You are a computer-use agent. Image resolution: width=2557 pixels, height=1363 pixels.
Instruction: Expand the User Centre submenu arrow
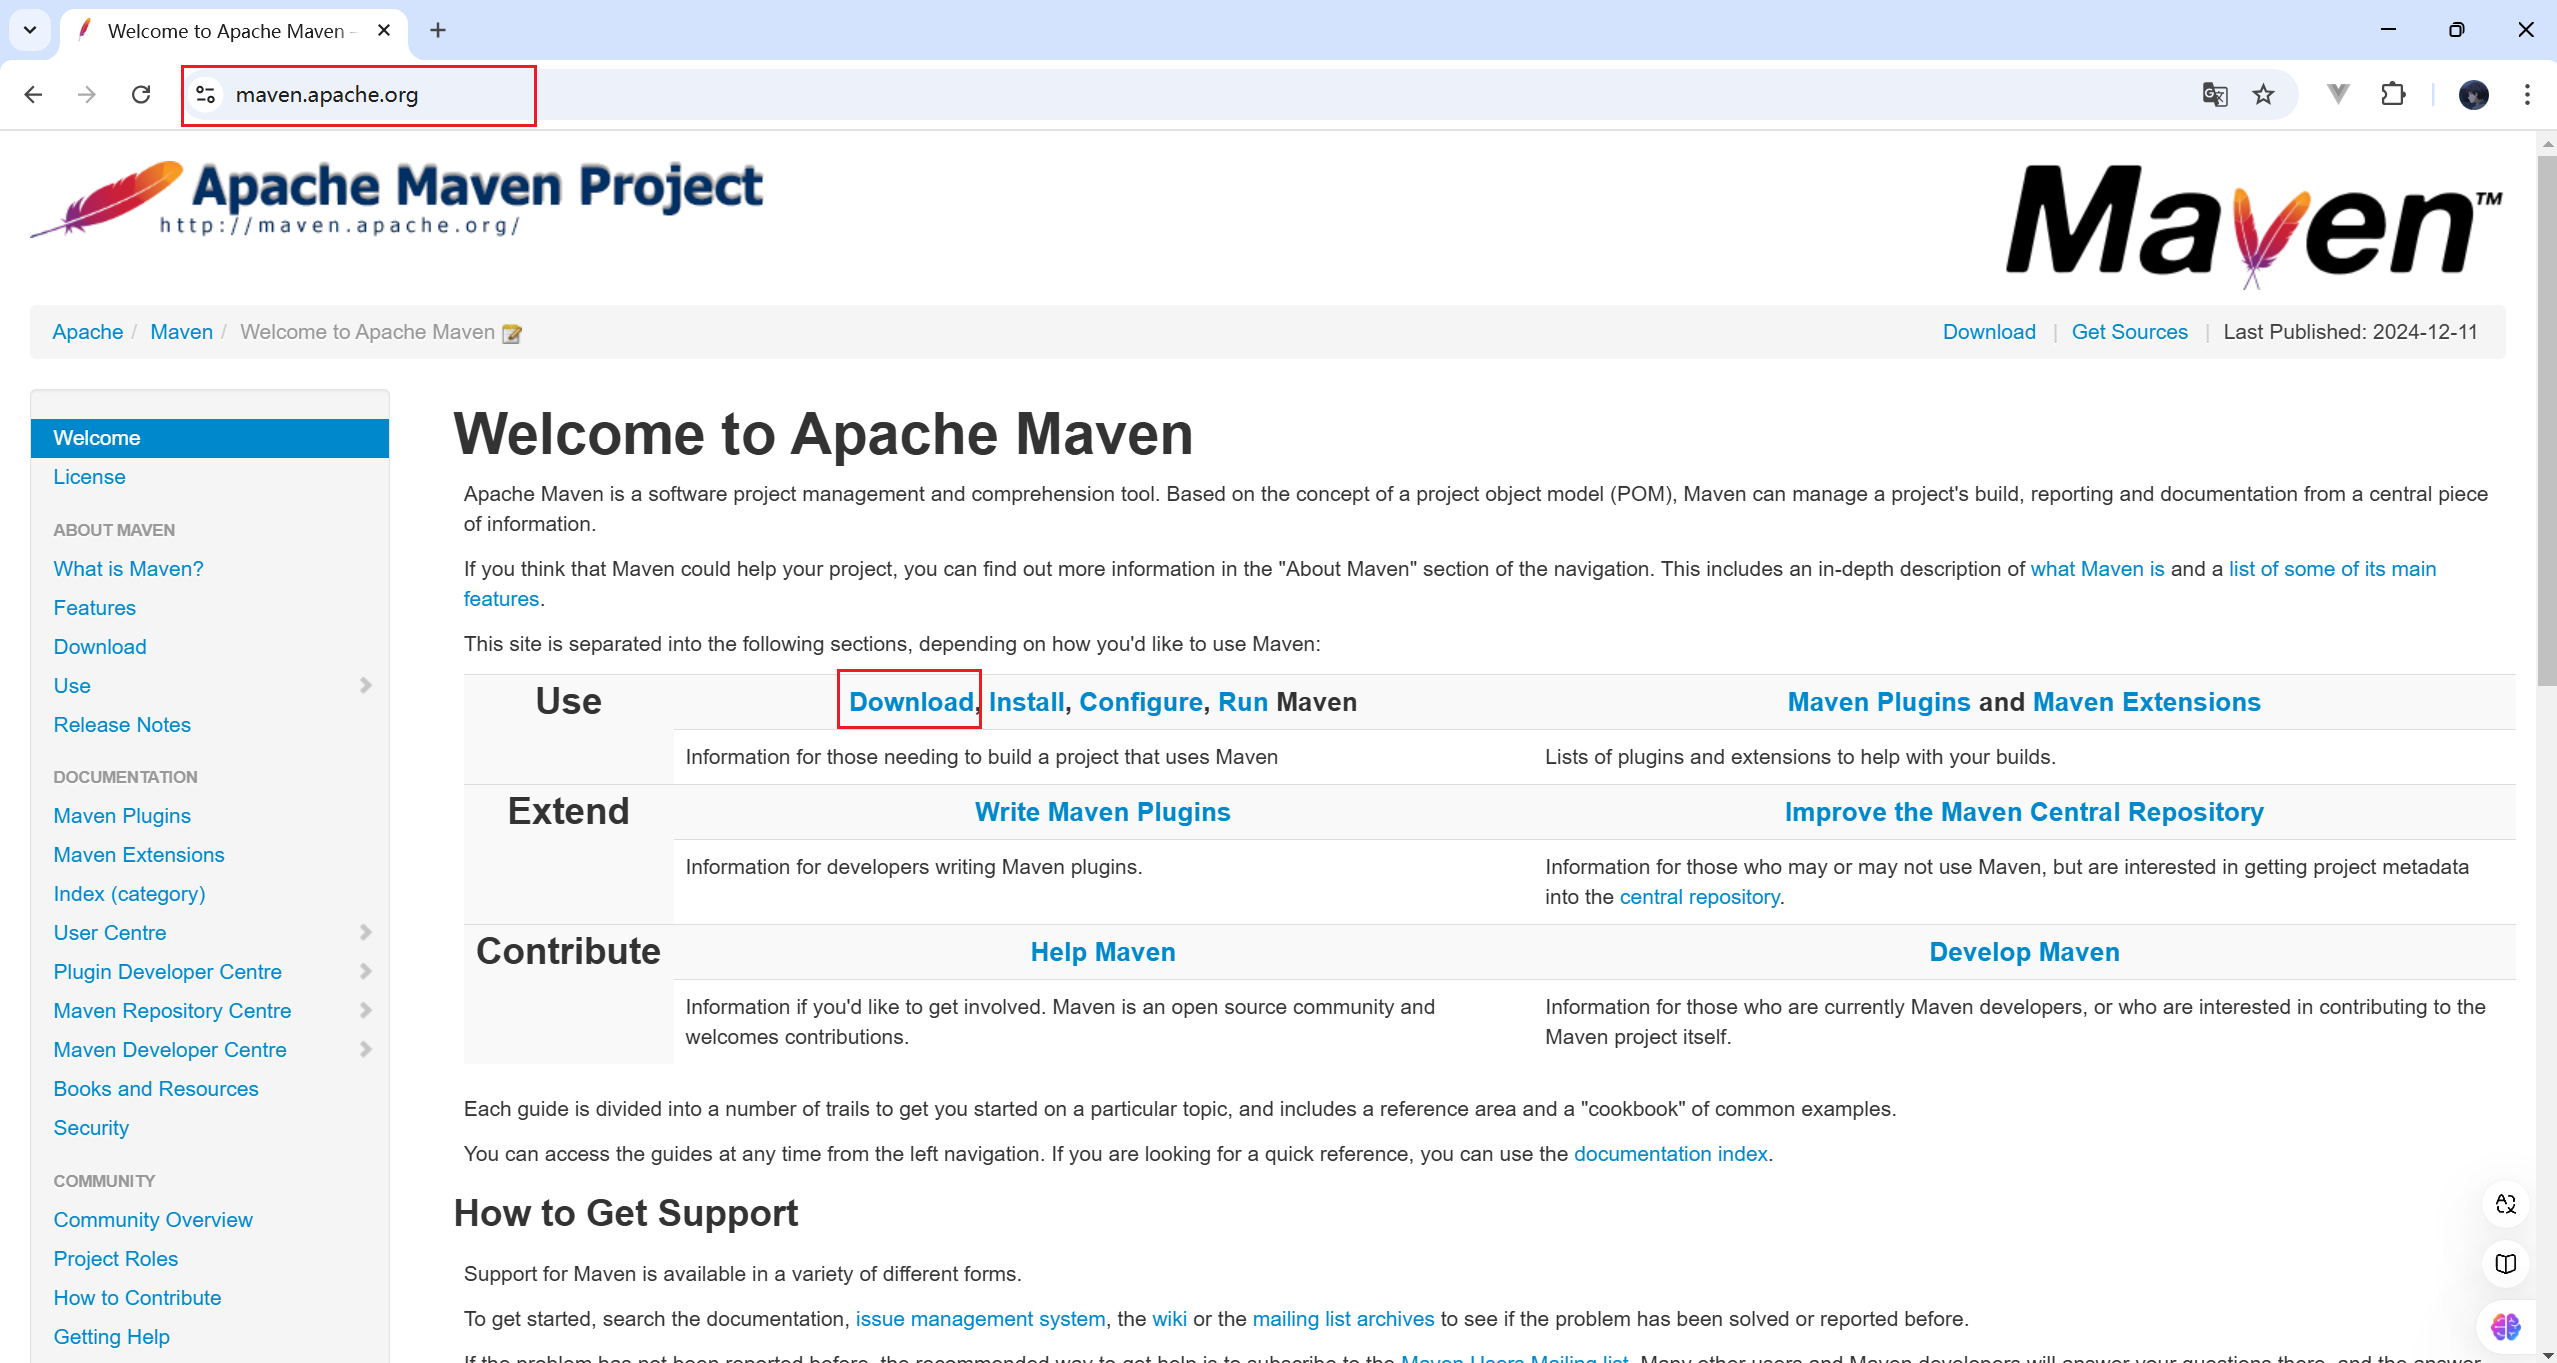(366, 932)
